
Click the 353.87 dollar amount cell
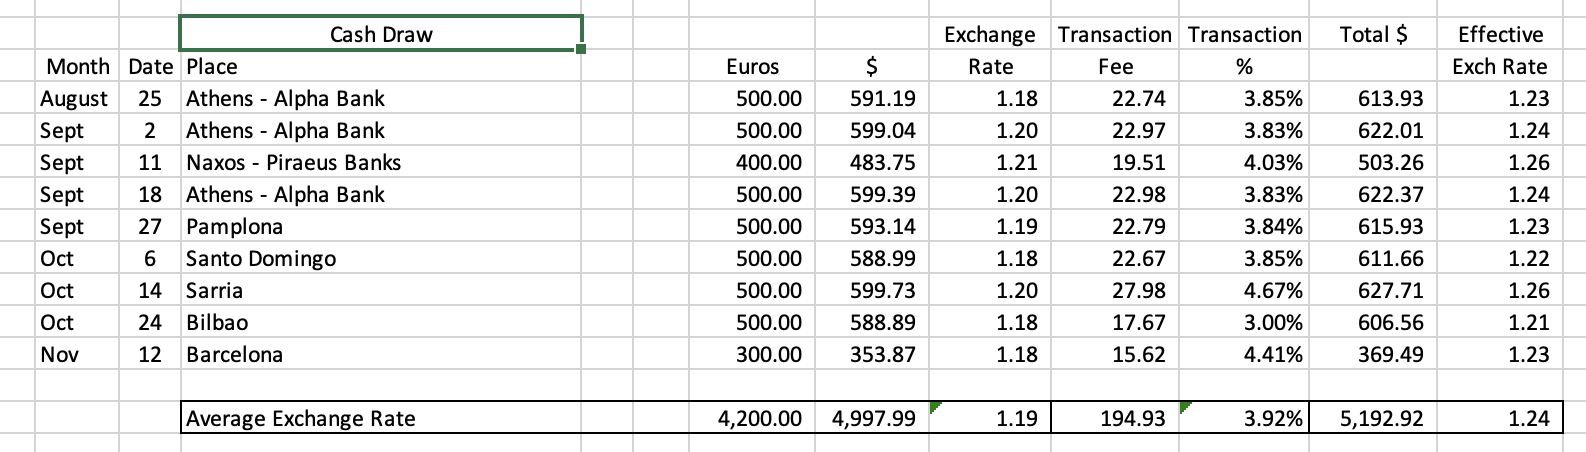pyautogui.click(x=881, y=354)
